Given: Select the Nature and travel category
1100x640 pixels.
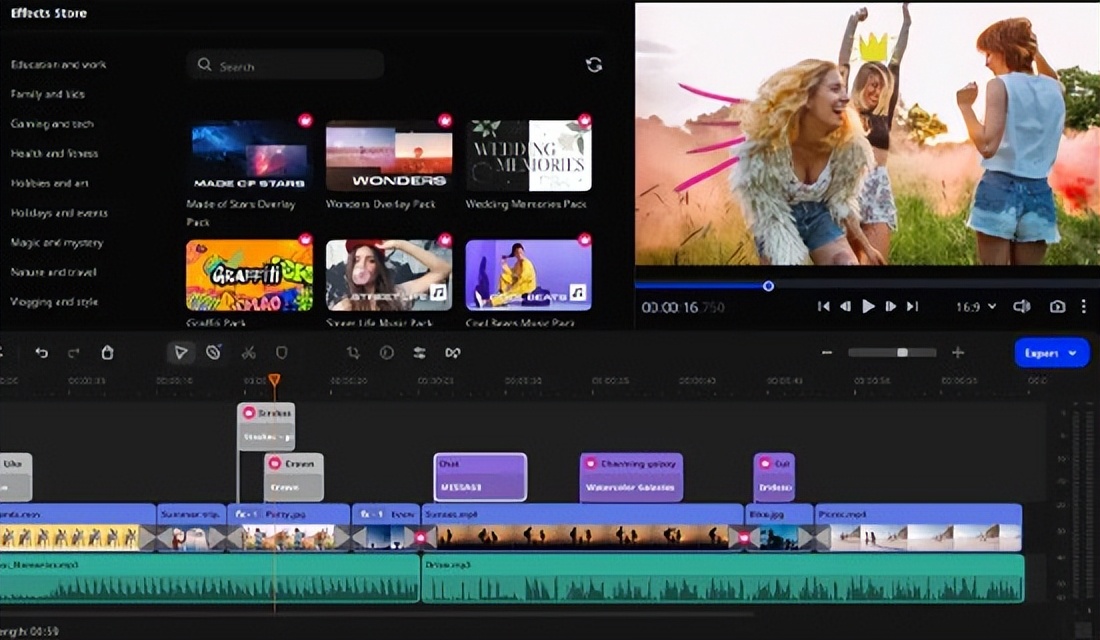Looking at the screenshot, I should click(52, 272).
